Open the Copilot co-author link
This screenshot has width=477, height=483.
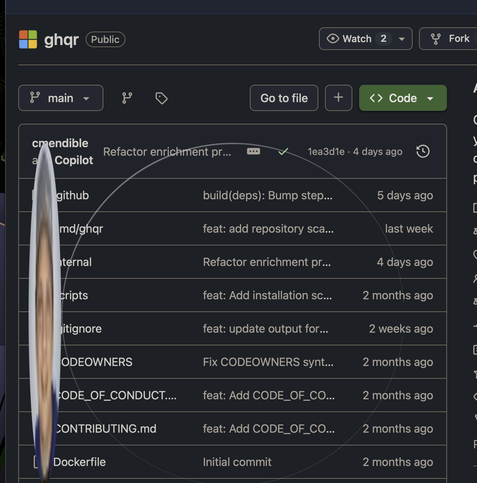click(74, 160)
